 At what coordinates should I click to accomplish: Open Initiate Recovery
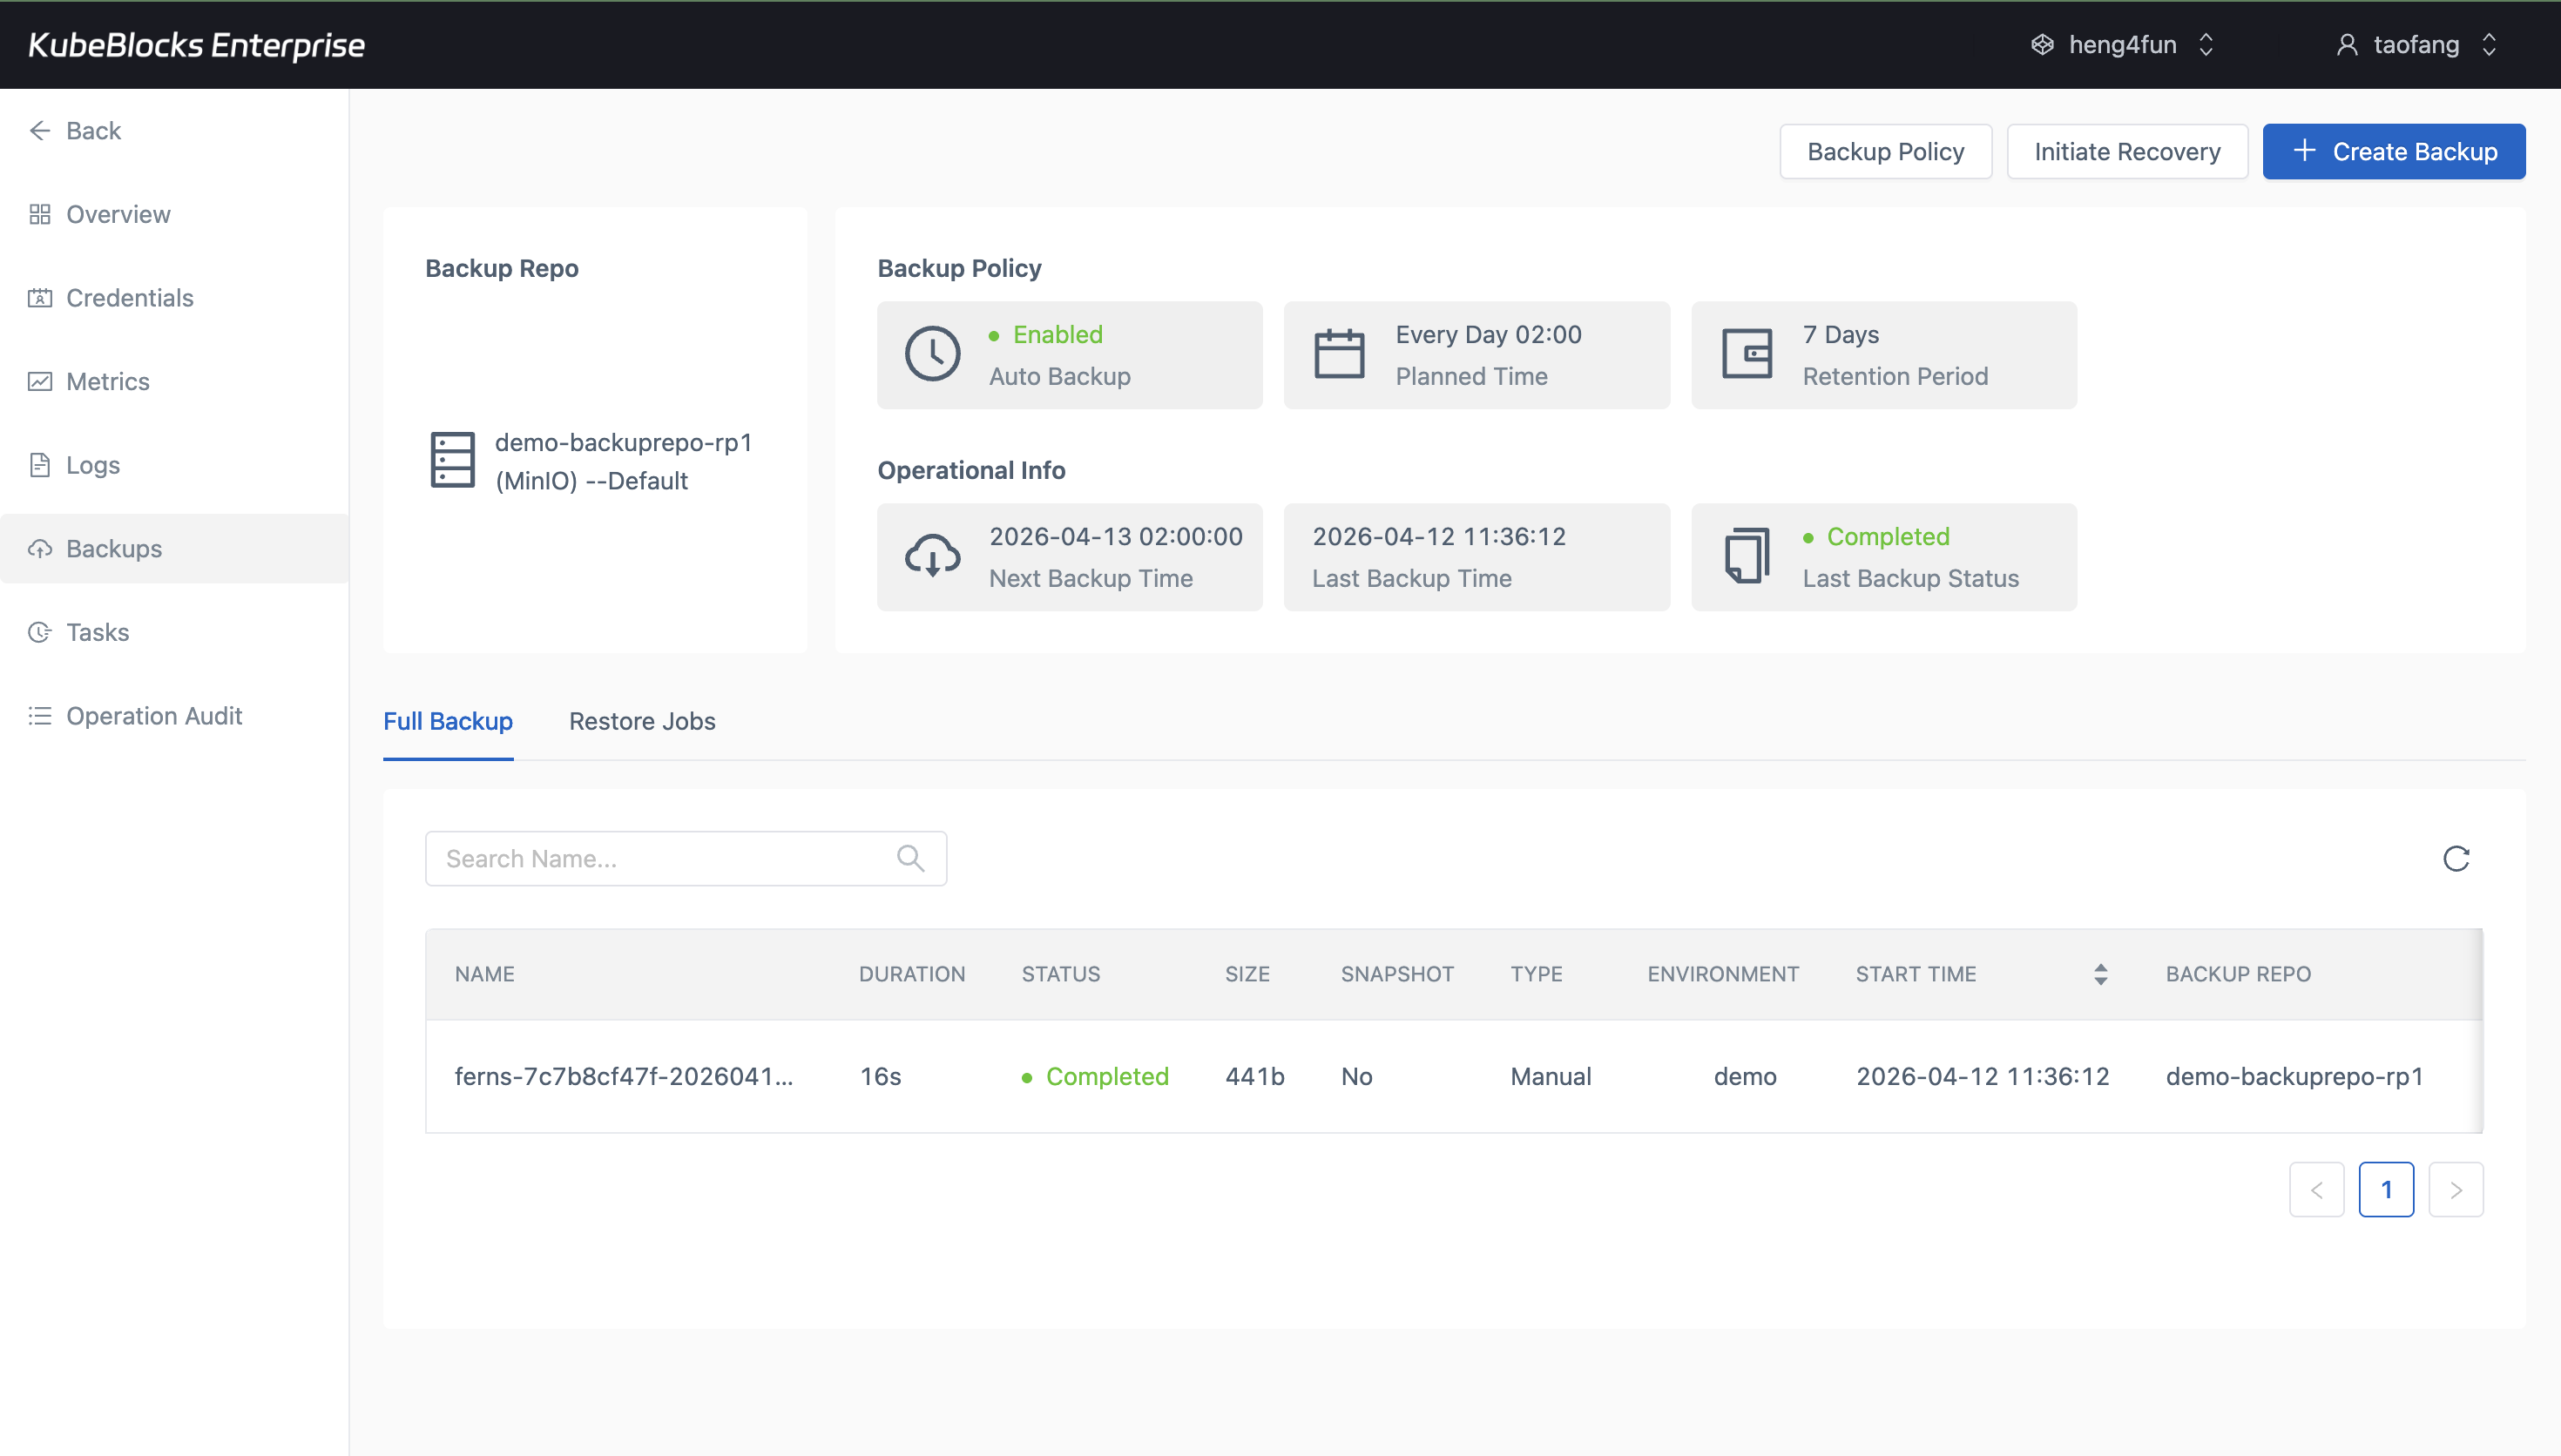2127,151
